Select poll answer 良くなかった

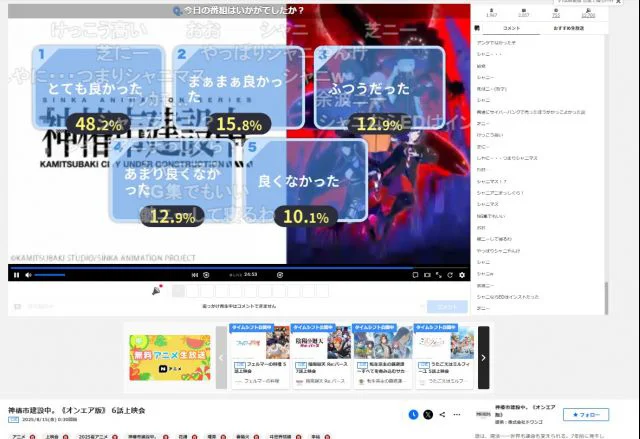point(306,180)
